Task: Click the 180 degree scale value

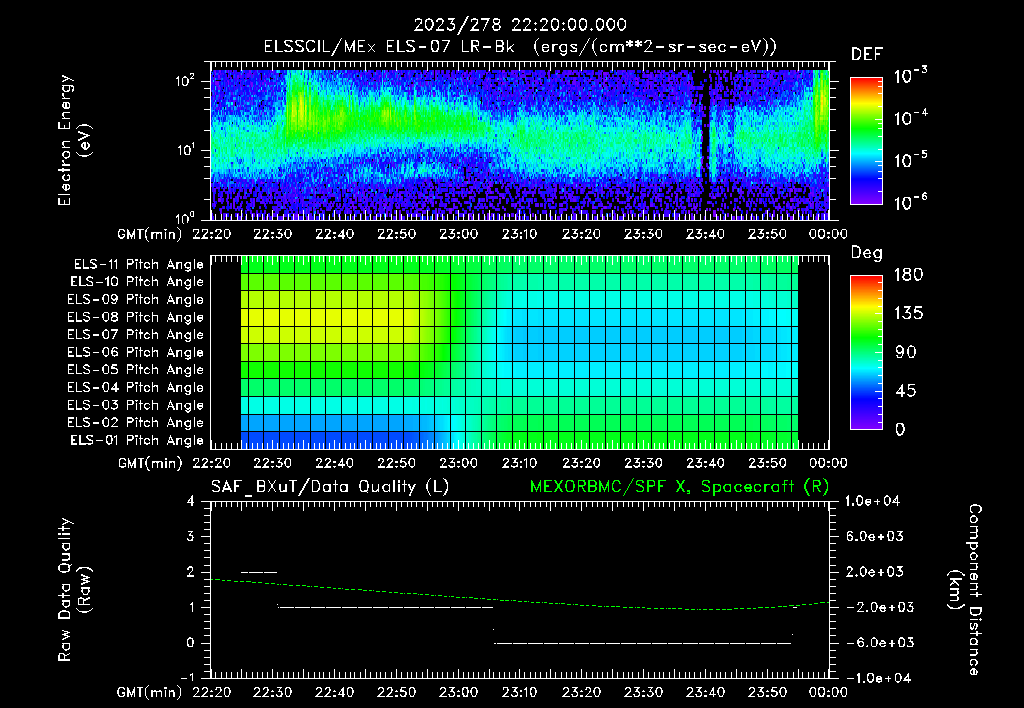Action: (908, 275)
